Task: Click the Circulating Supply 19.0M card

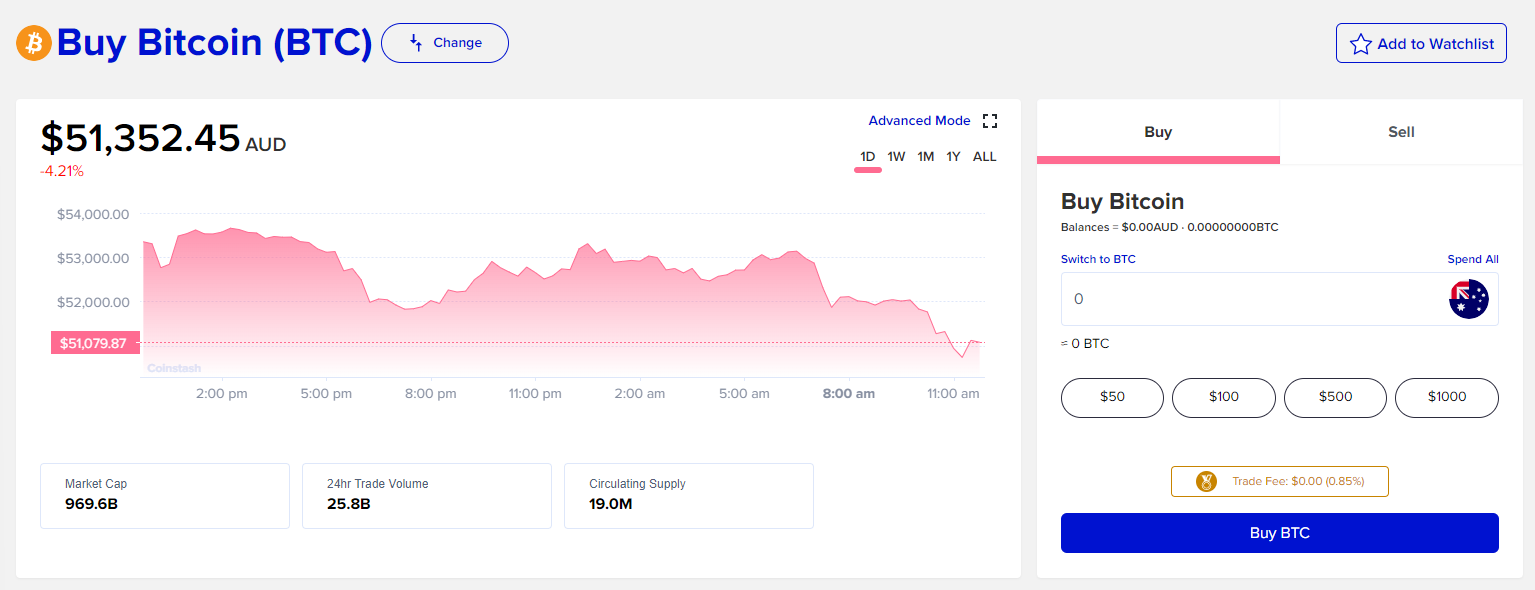Action: pos(689,496)
